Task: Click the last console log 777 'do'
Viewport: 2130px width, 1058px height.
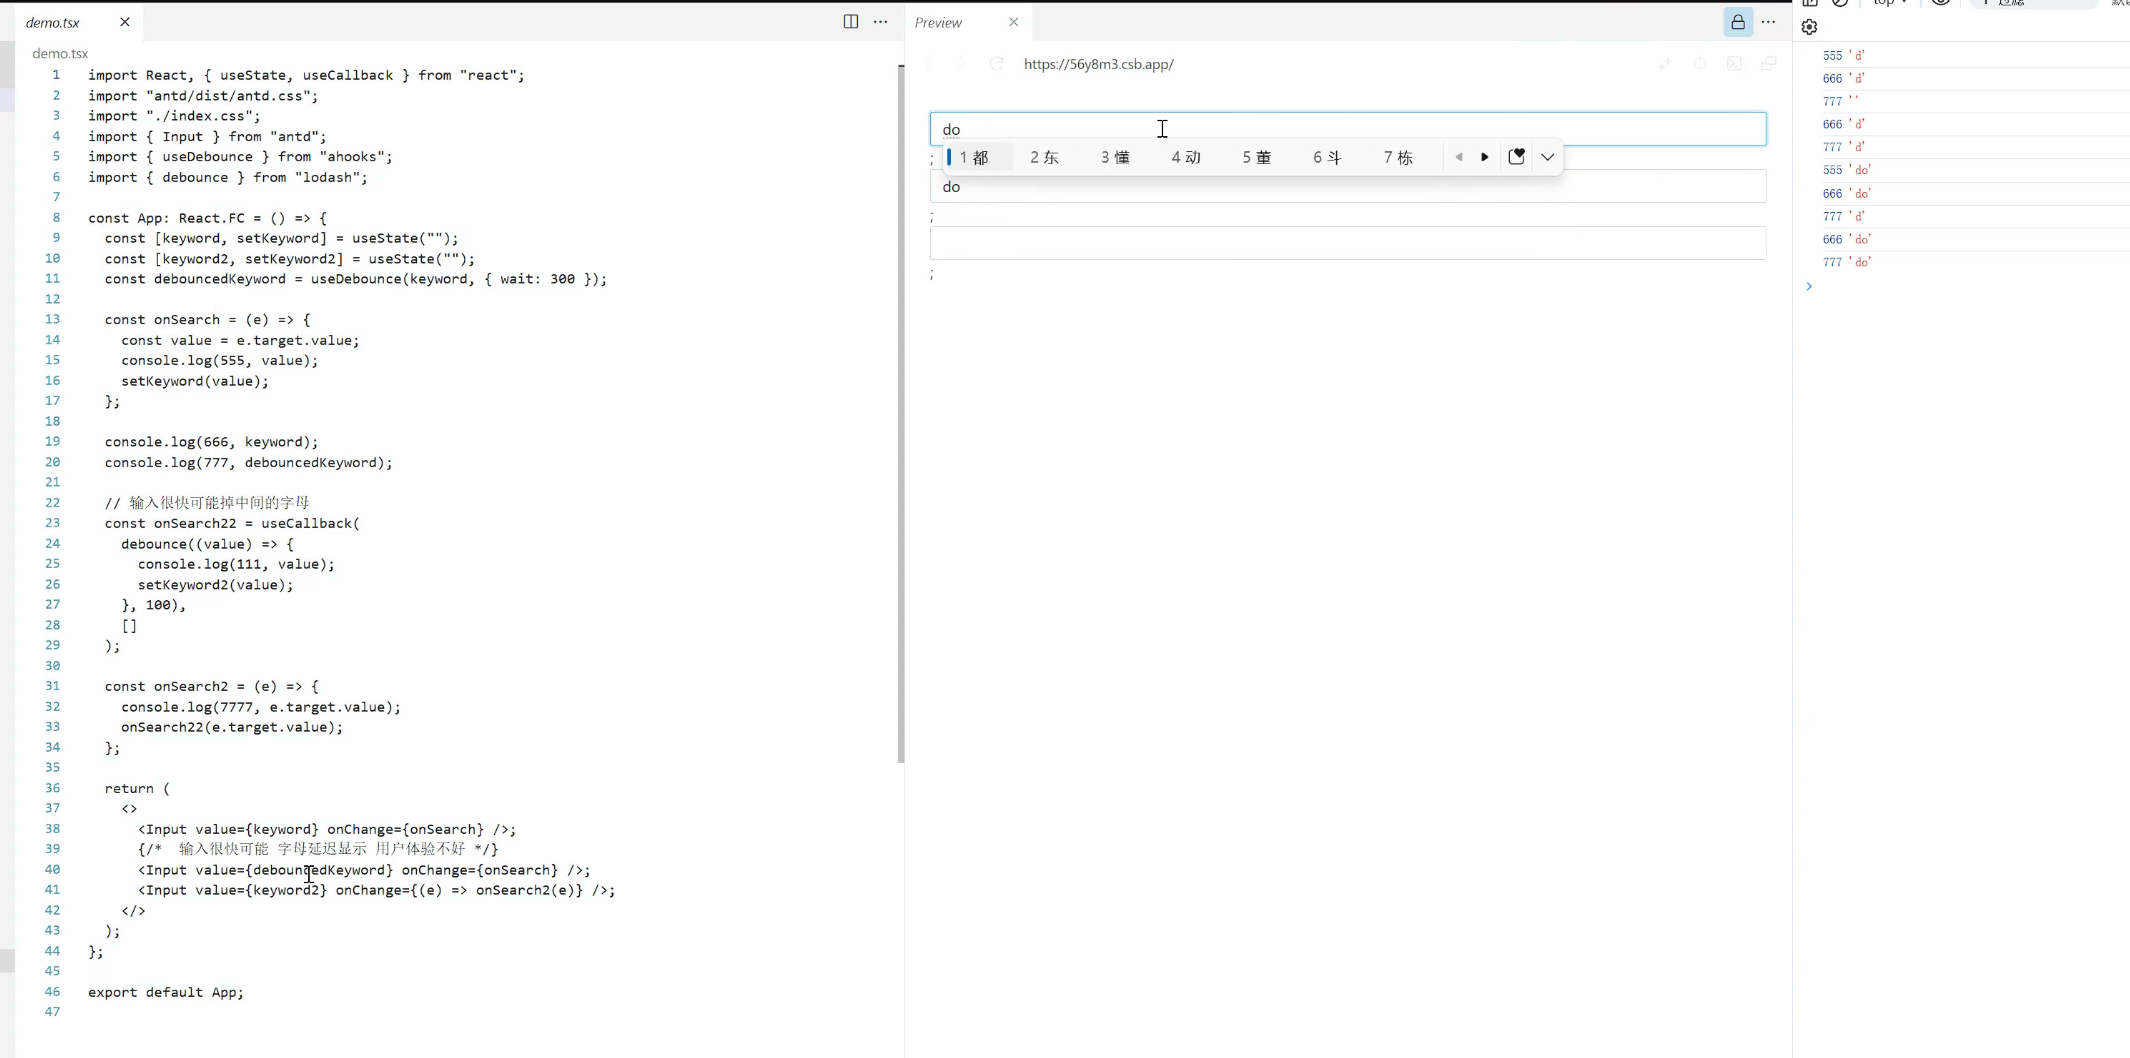Action: pos(1847,262)
